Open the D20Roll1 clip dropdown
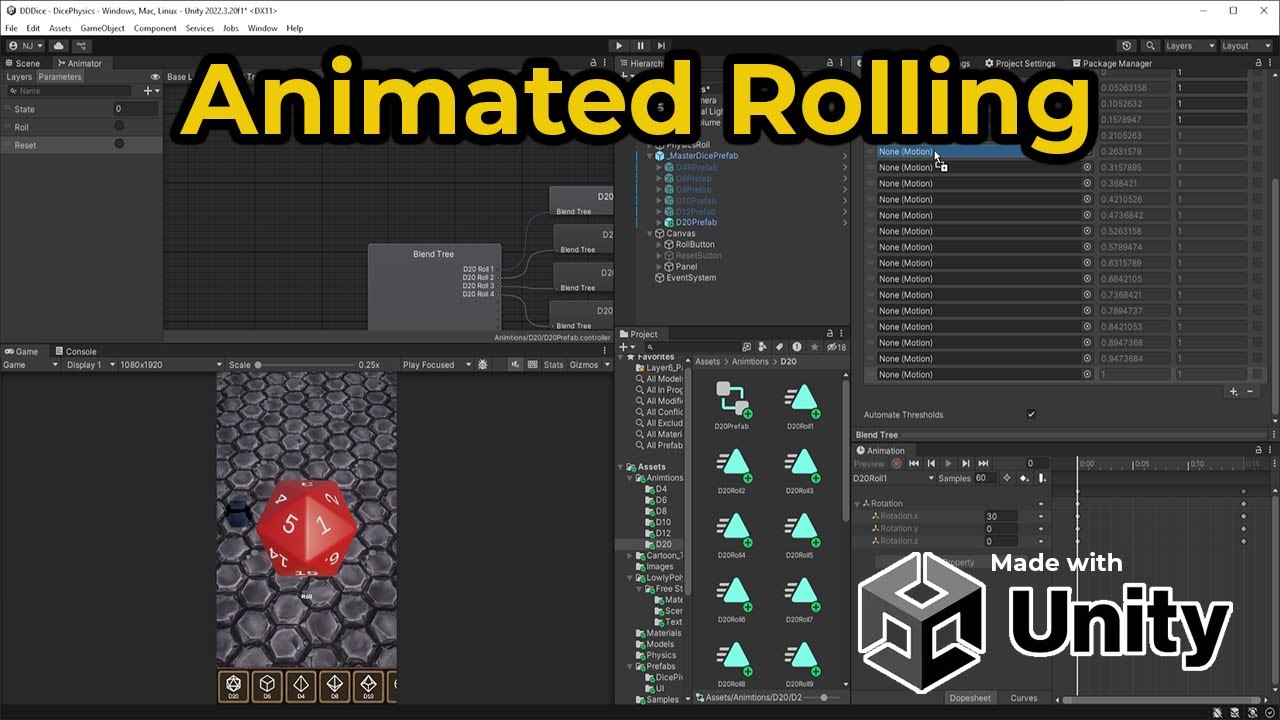This screenshot has width=1280, height=720. pos(894,478)
